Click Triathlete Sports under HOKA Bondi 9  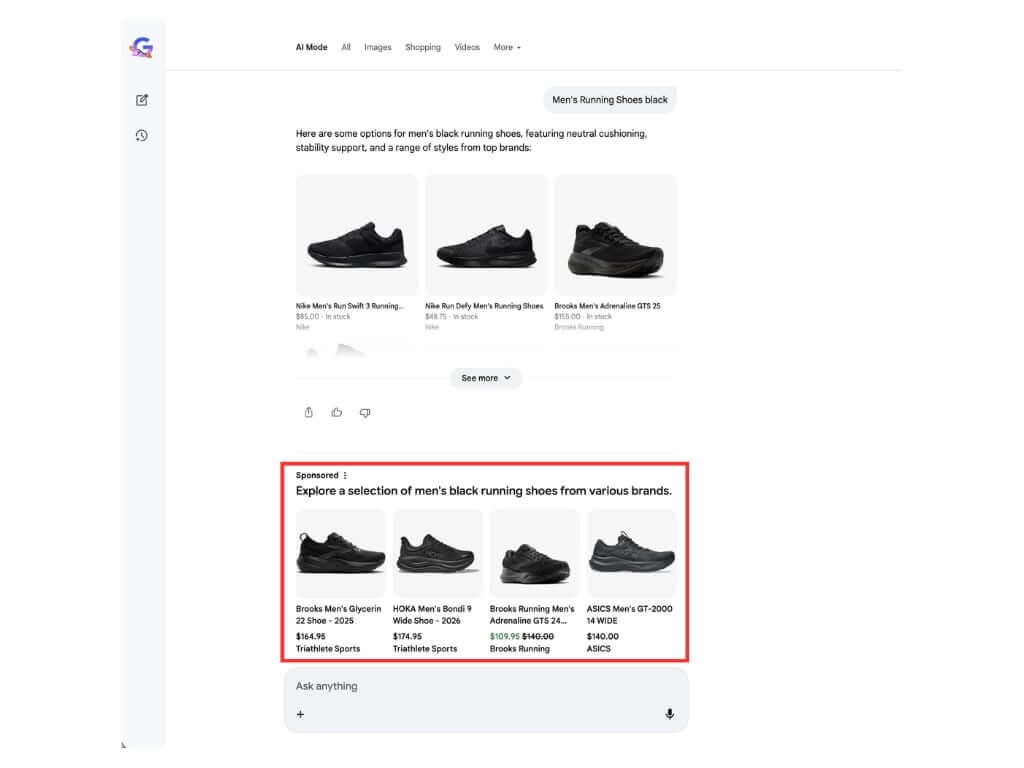[x=424, y=648]
